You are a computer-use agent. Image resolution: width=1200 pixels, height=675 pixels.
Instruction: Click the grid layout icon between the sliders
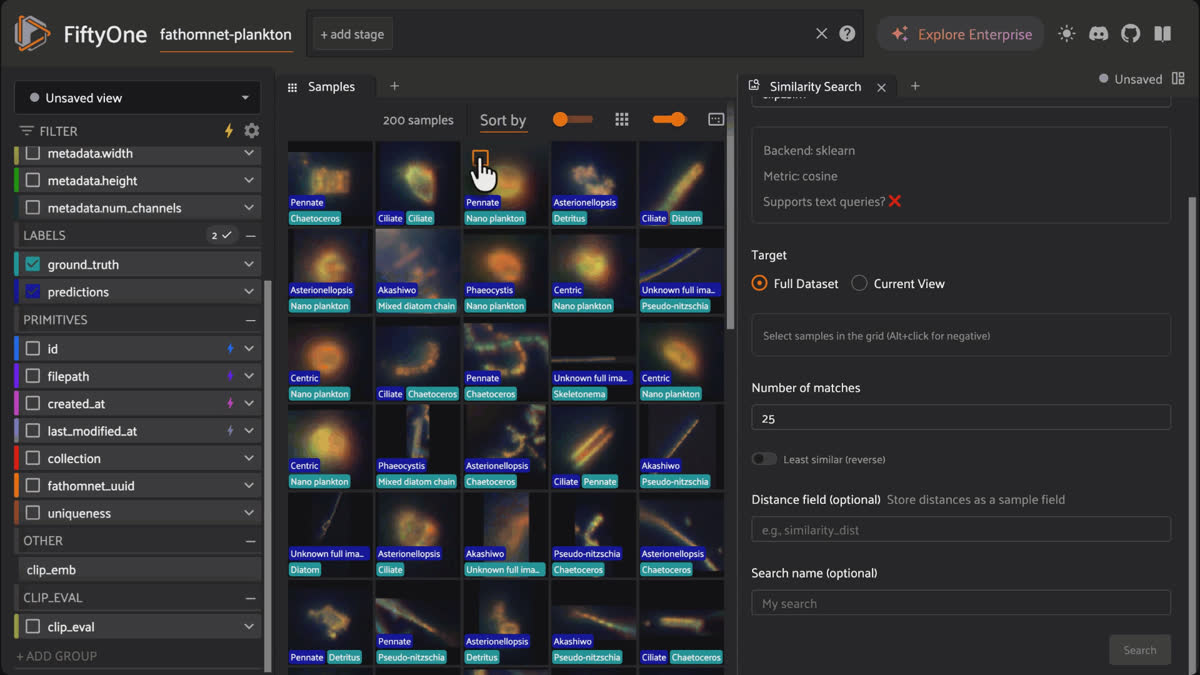click(x=622, y=120)
